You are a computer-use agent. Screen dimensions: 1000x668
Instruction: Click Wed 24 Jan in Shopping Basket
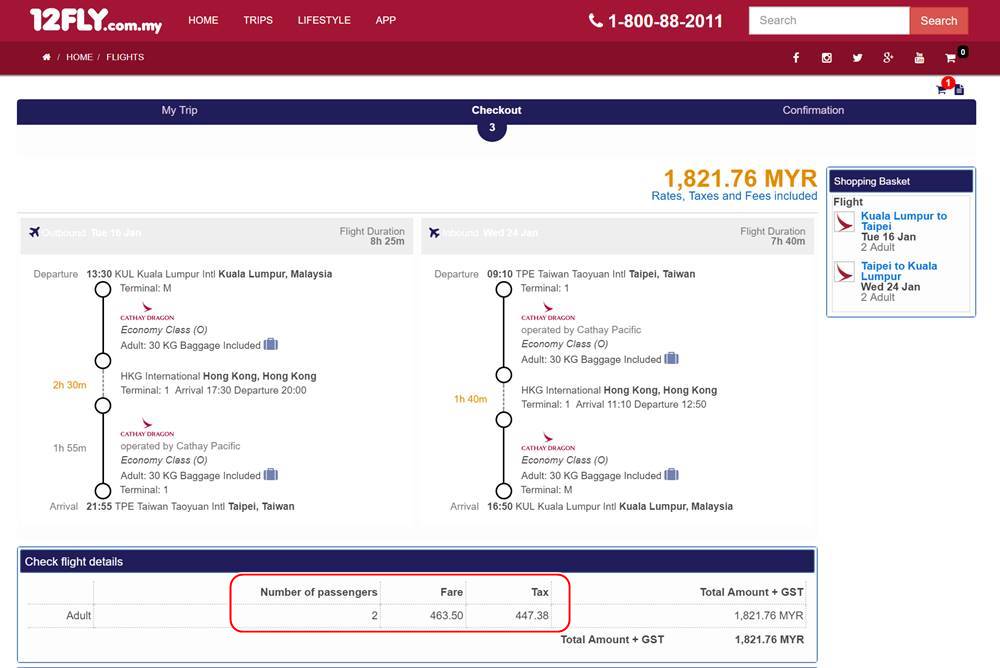point(890,287)
